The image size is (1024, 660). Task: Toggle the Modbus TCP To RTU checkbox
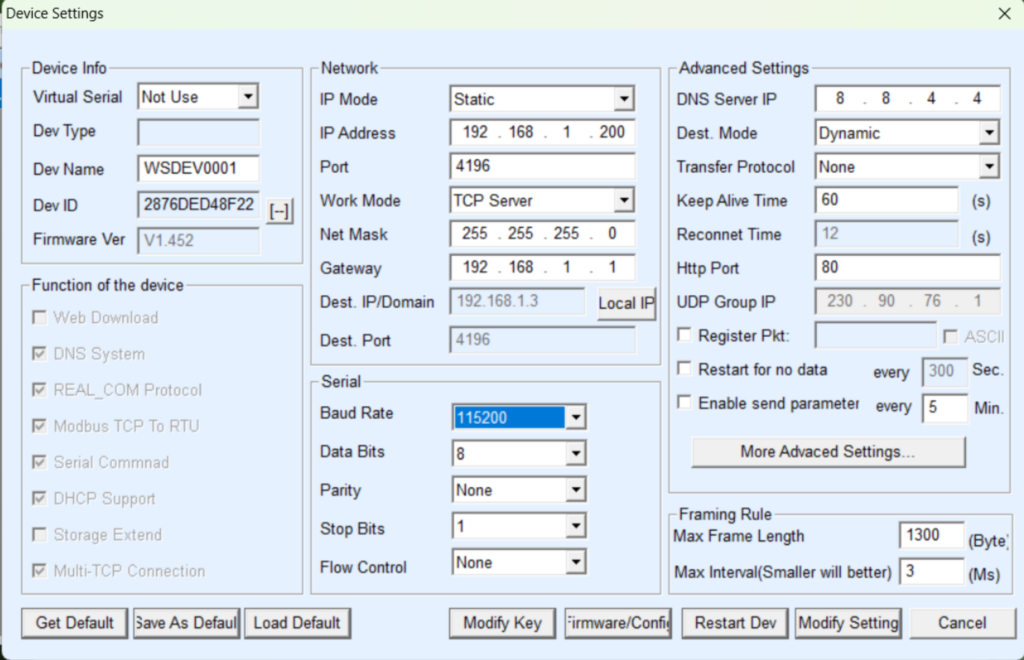(39, 426)
